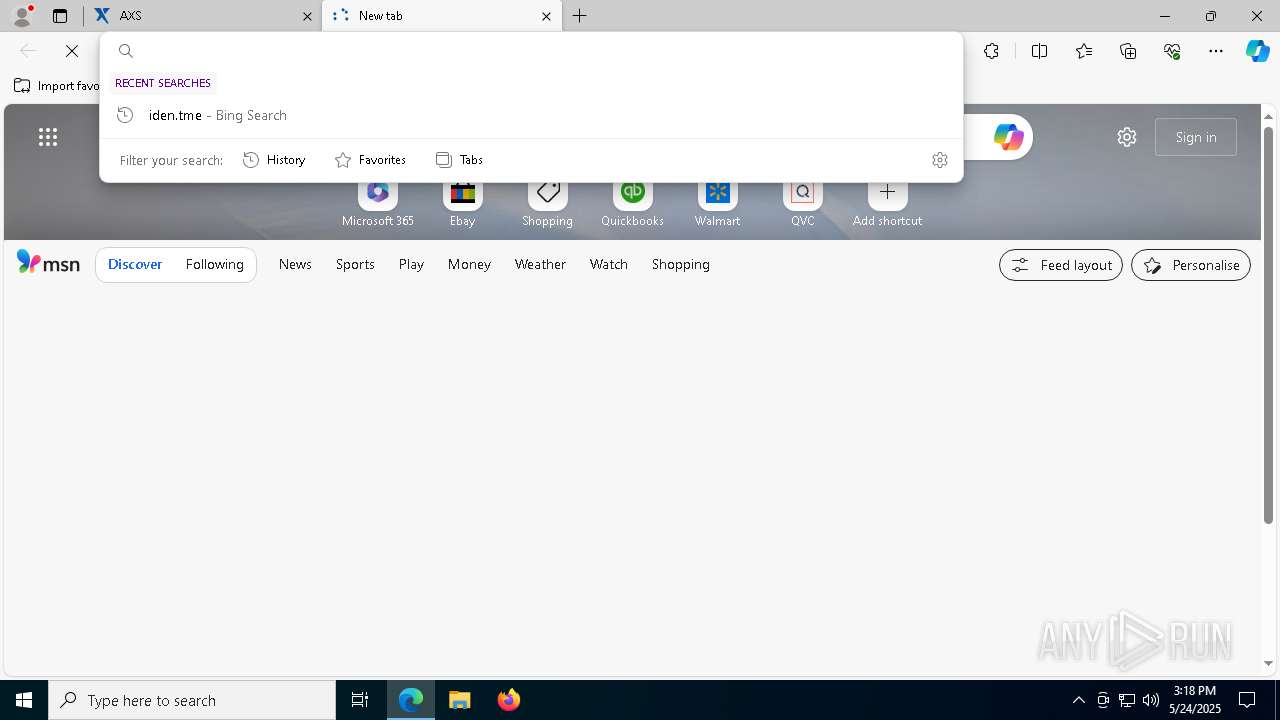Open address bar search settings gear
The height and width of the screenshot is (720, 1280).
click(940, 160)
